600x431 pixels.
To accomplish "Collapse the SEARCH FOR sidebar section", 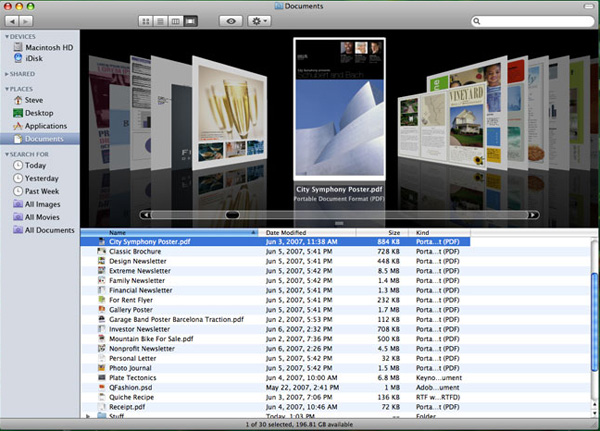I will 7,154.
